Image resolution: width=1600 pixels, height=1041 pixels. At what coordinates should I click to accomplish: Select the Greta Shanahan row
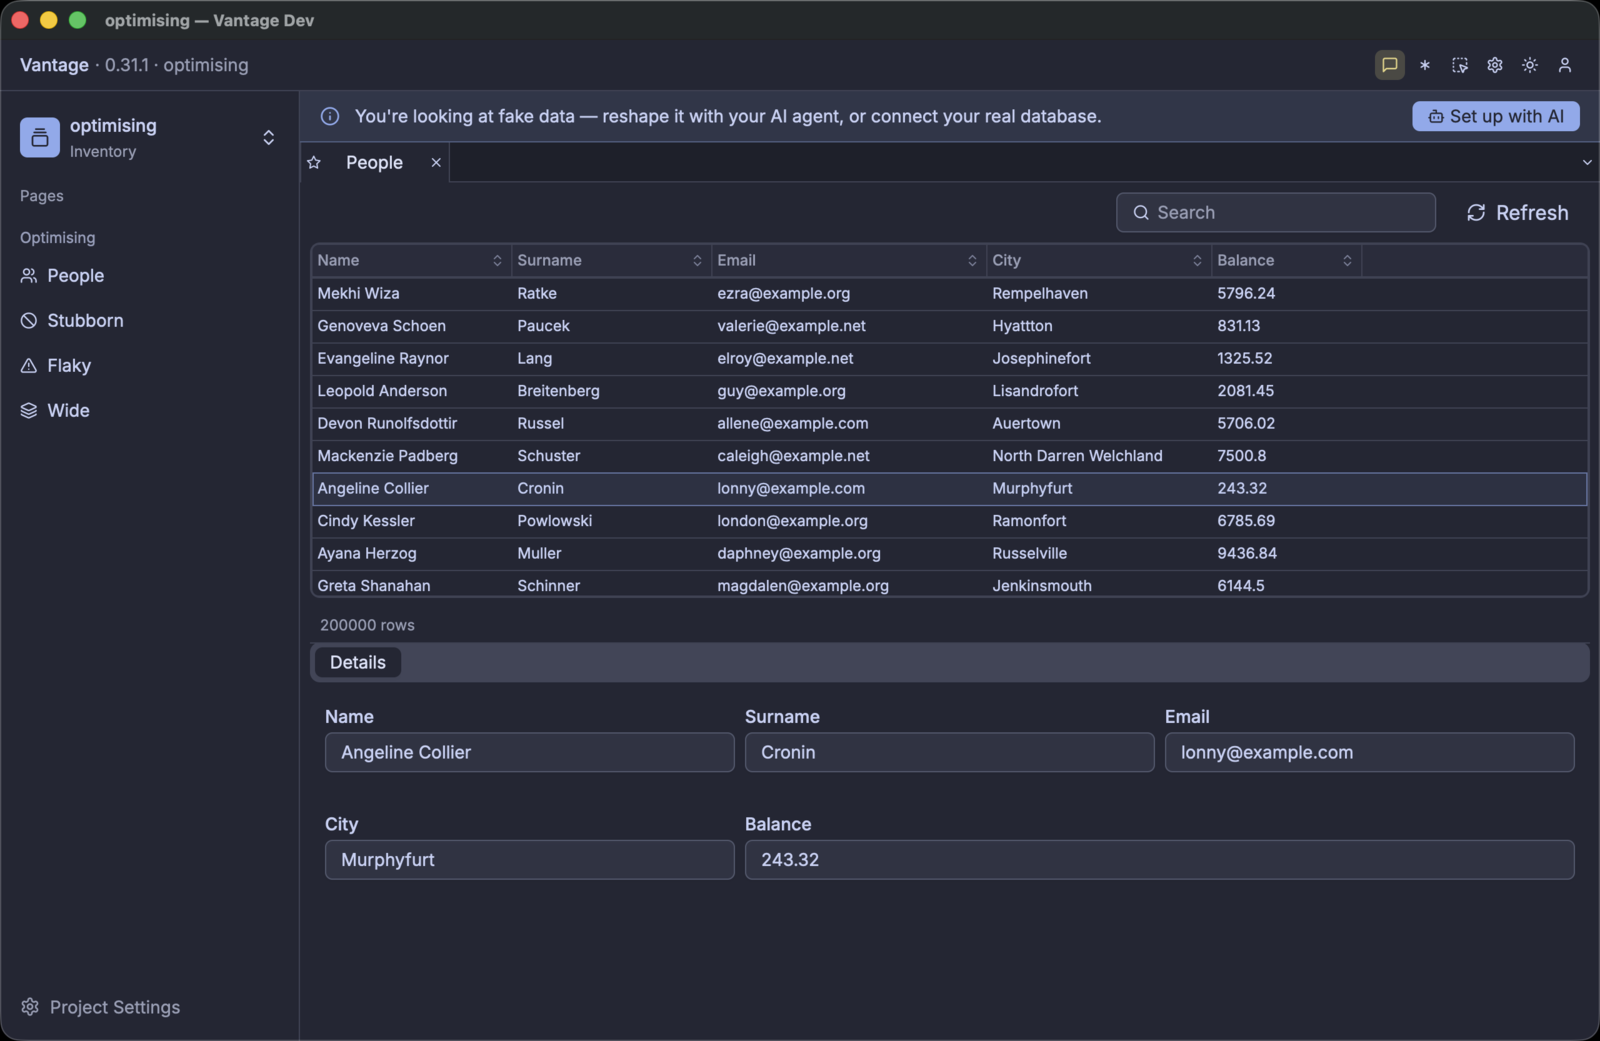point(949,585)
